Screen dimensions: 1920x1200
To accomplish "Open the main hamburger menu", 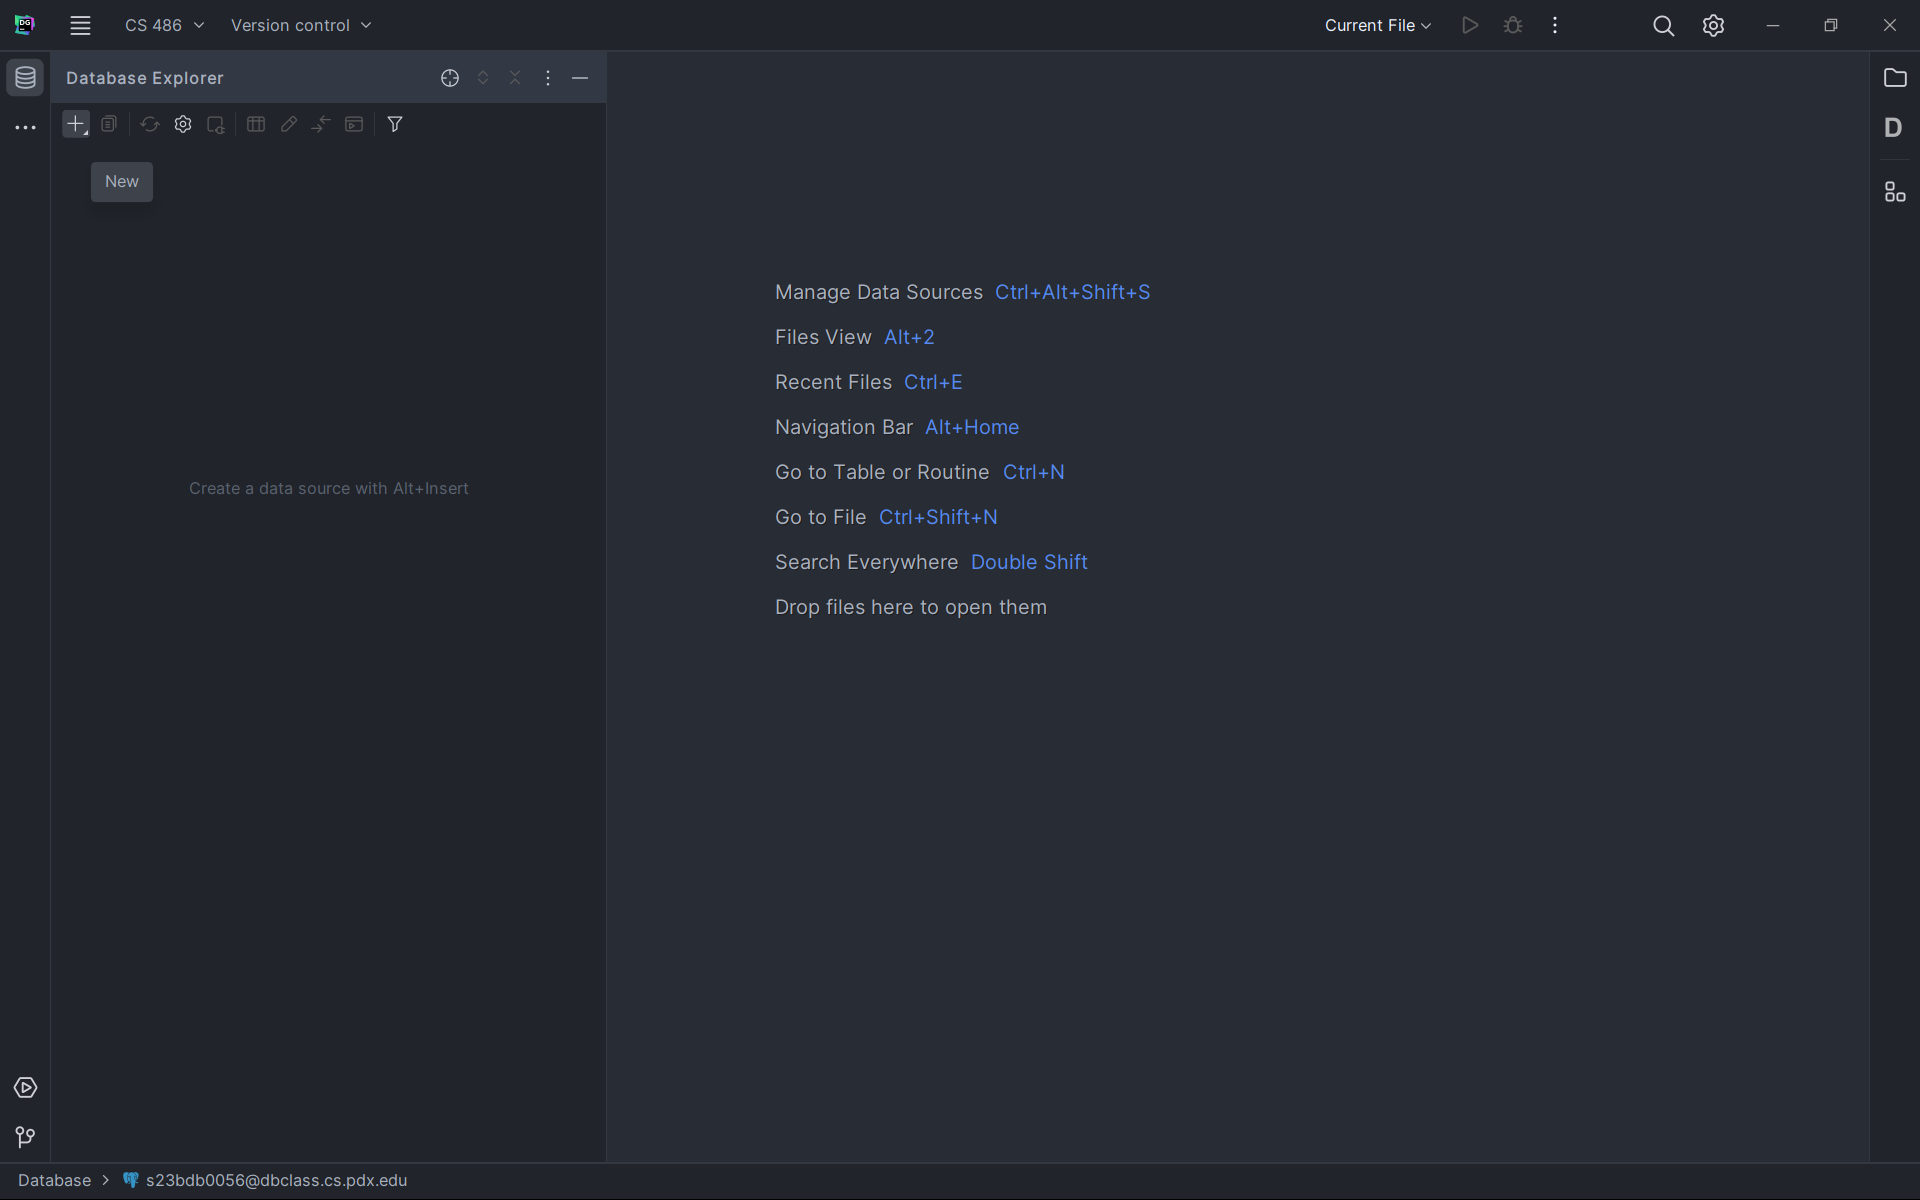I will [80, 25].
